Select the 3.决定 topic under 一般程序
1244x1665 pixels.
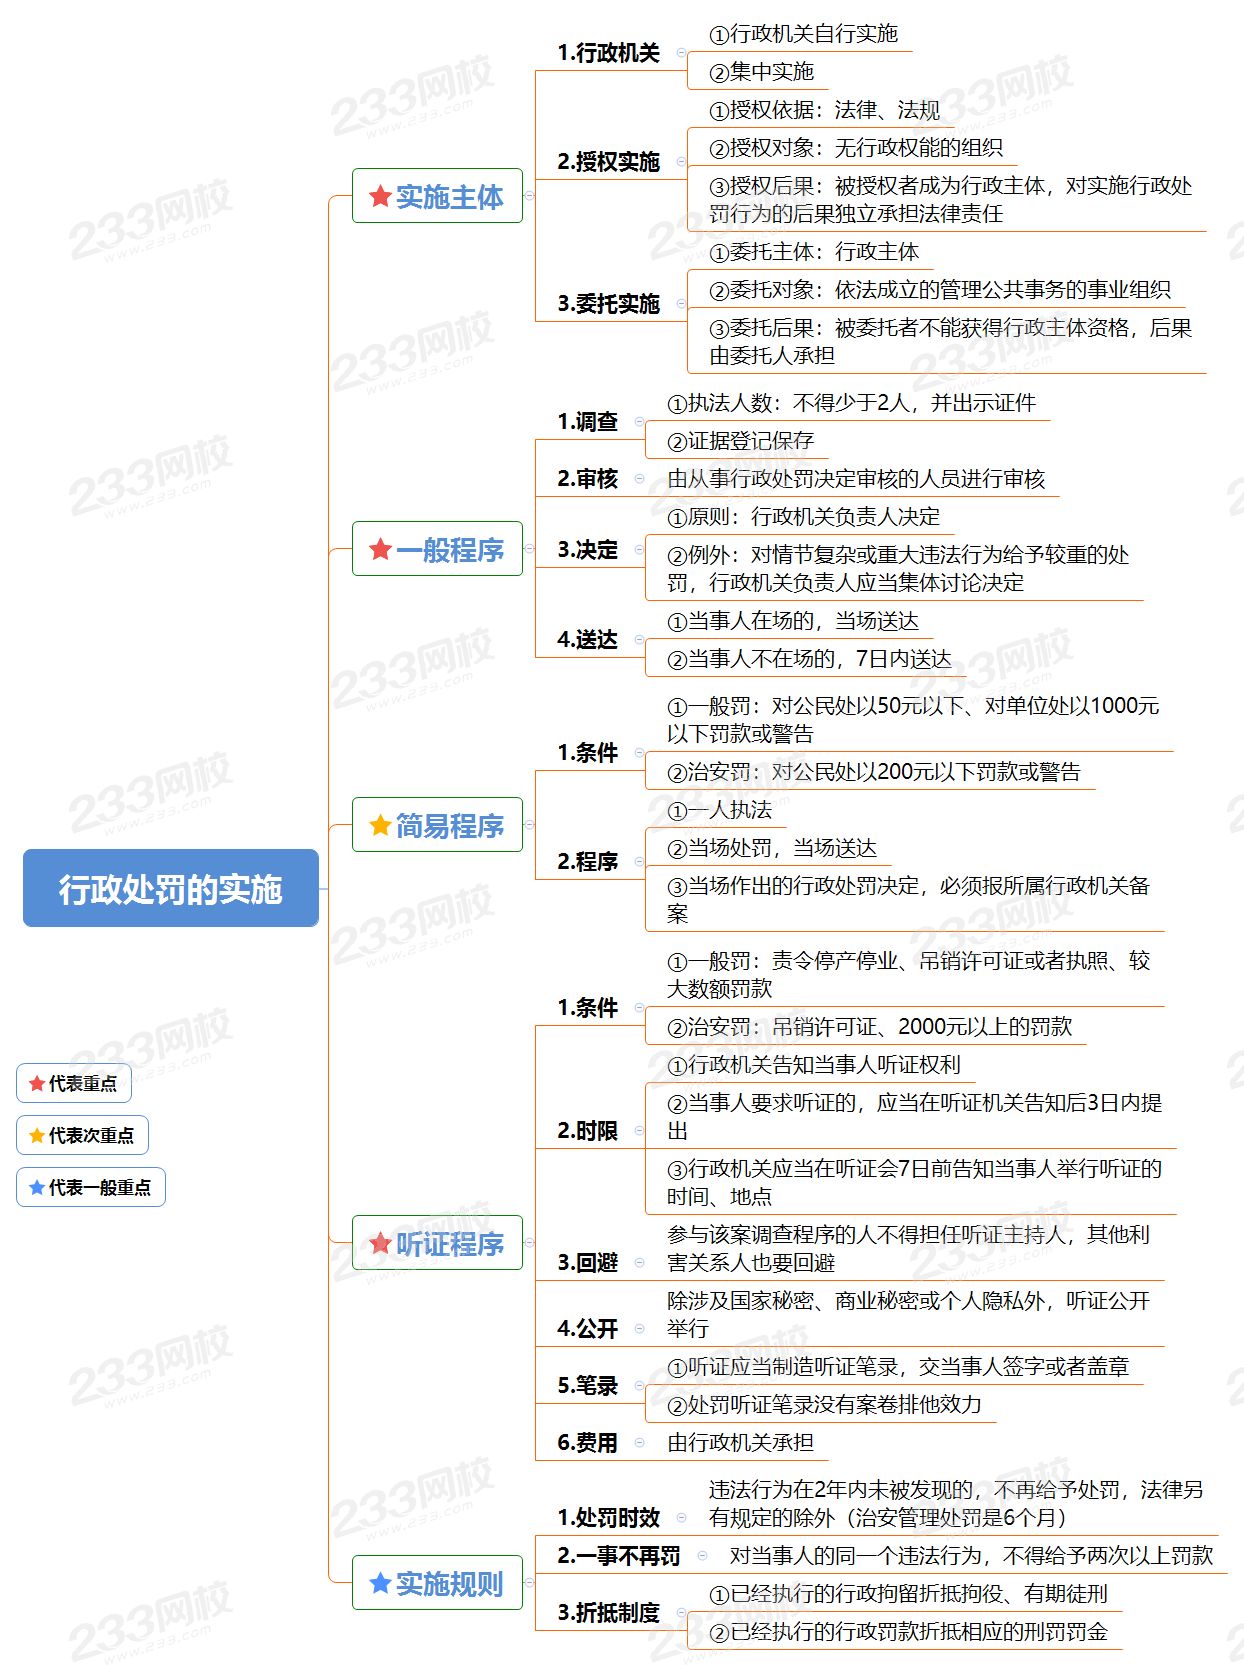point(588,550)
